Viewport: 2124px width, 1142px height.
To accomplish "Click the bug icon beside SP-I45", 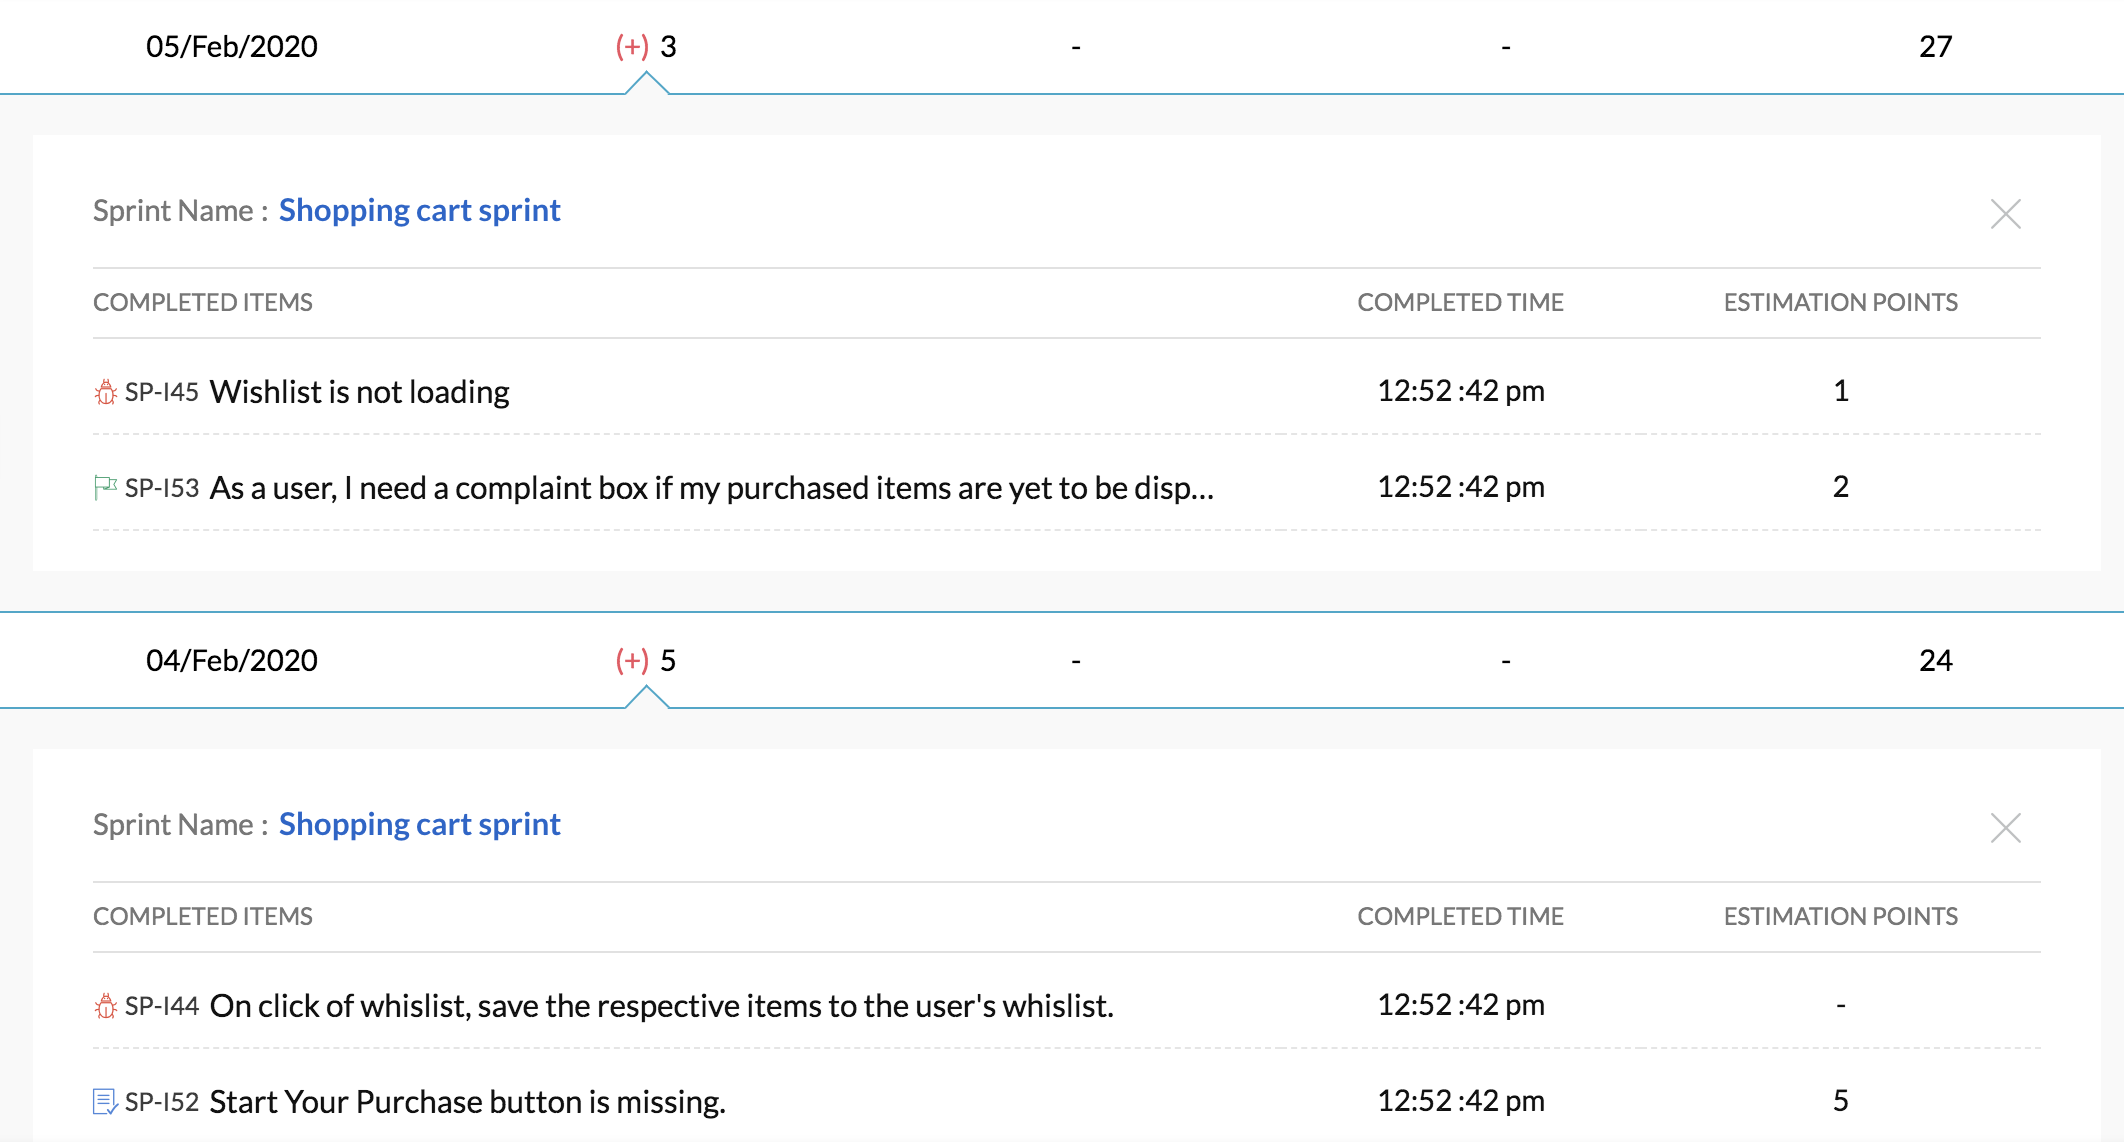I will (x=105, y=392).
